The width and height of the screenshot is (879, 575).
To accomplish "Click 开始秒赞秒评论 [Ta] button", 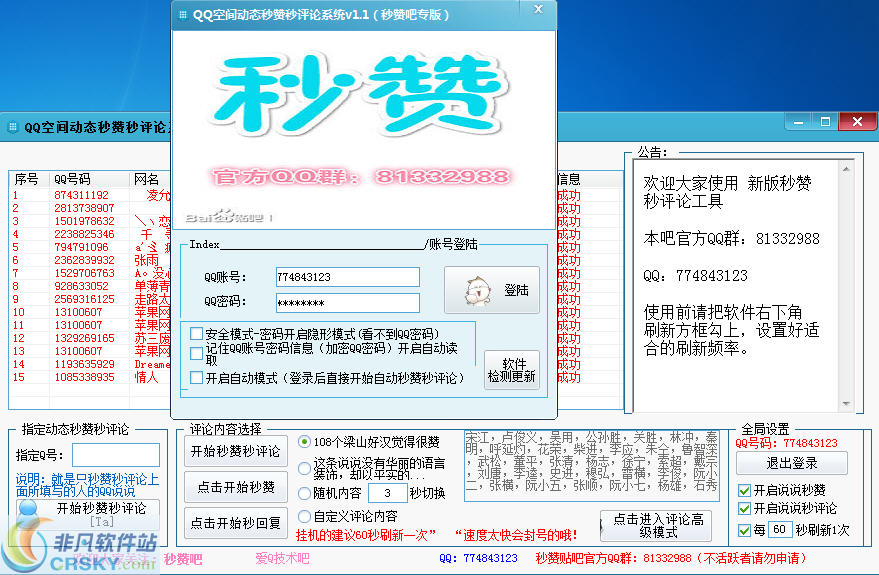I will pyautogui.click(x=90, y=514).
